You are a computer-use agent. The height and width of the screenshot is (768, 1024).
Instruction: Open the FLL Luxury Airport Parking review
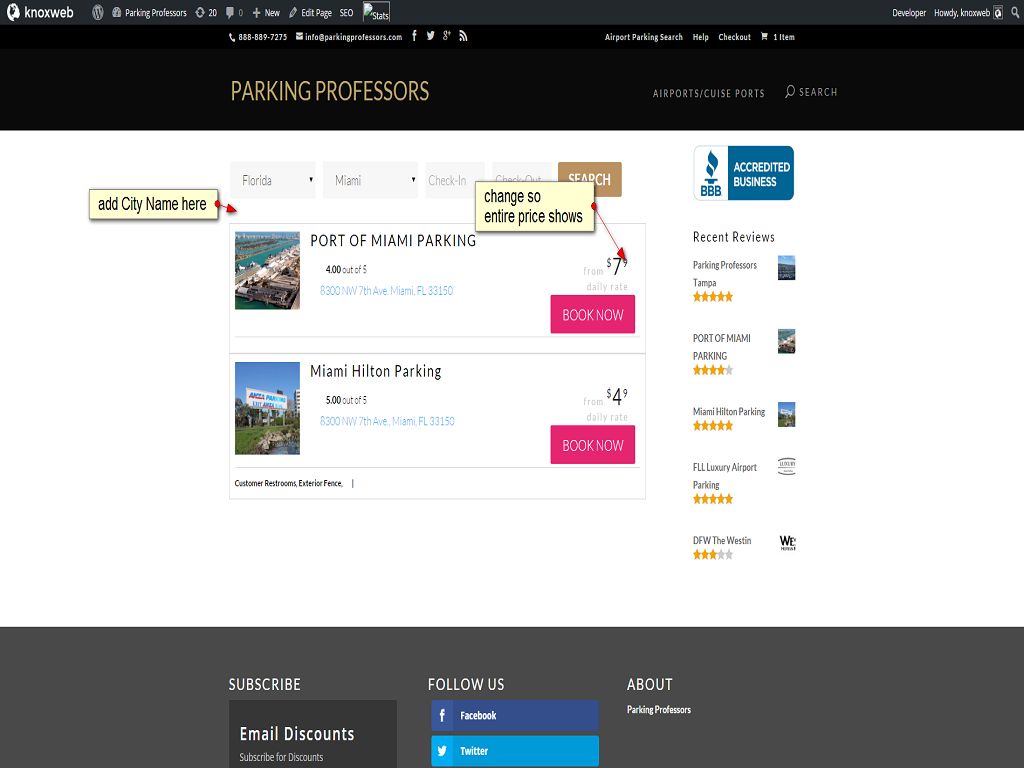pos(724,476)
